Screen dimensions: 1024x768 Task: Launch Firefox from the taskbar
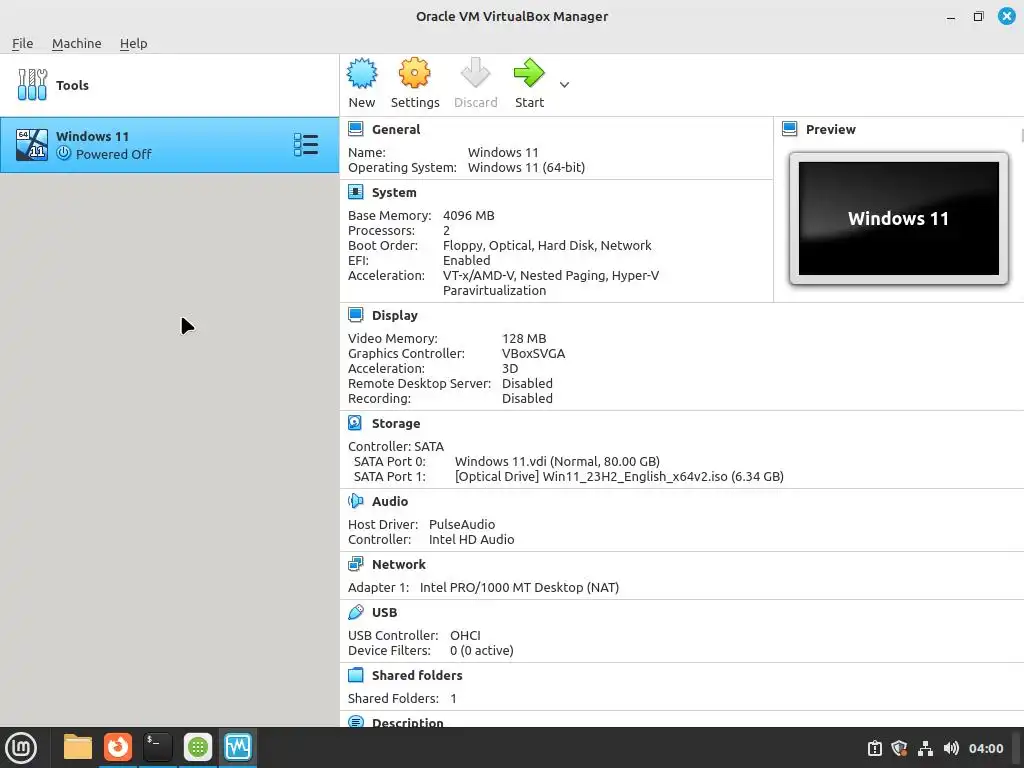click(x=118, y=747)
